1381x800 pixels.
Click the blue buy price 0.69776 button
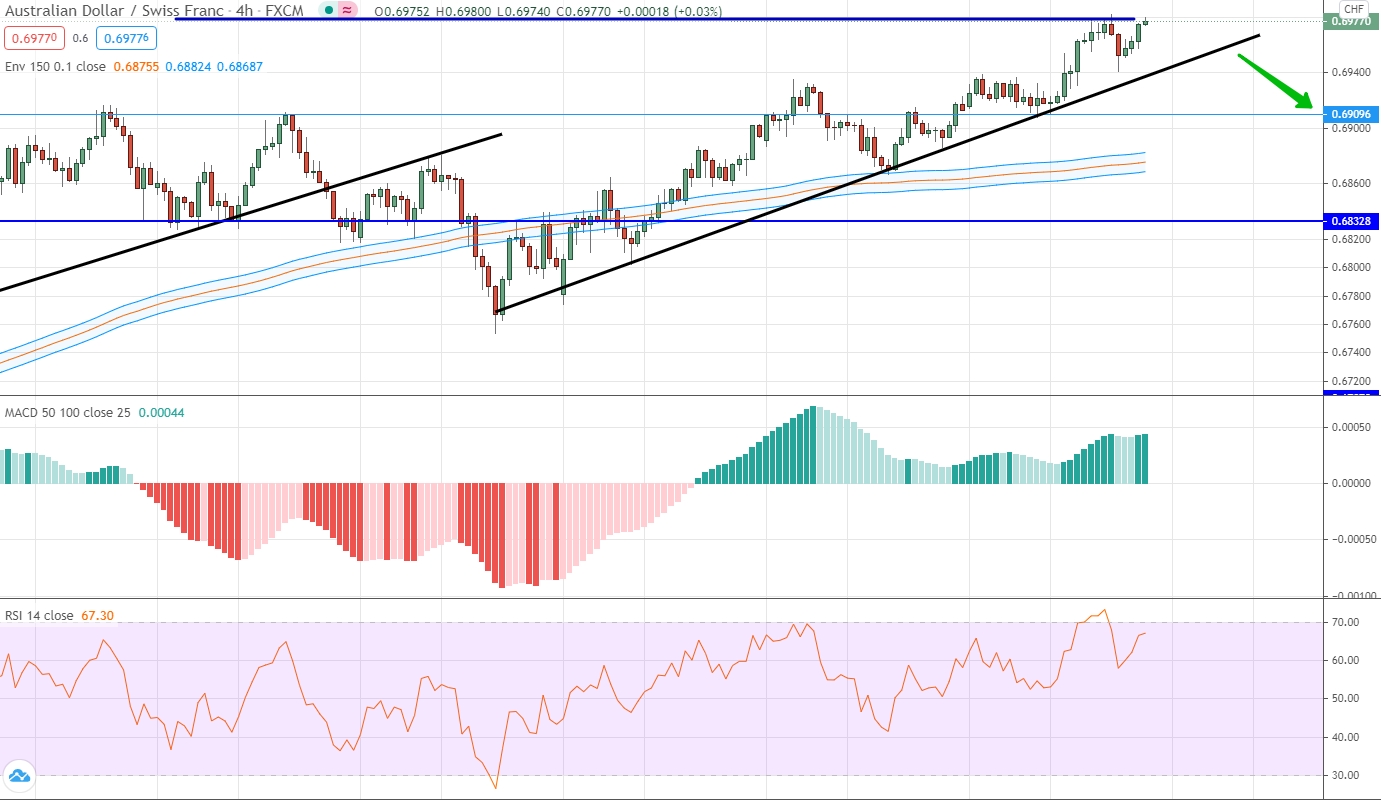127,39
